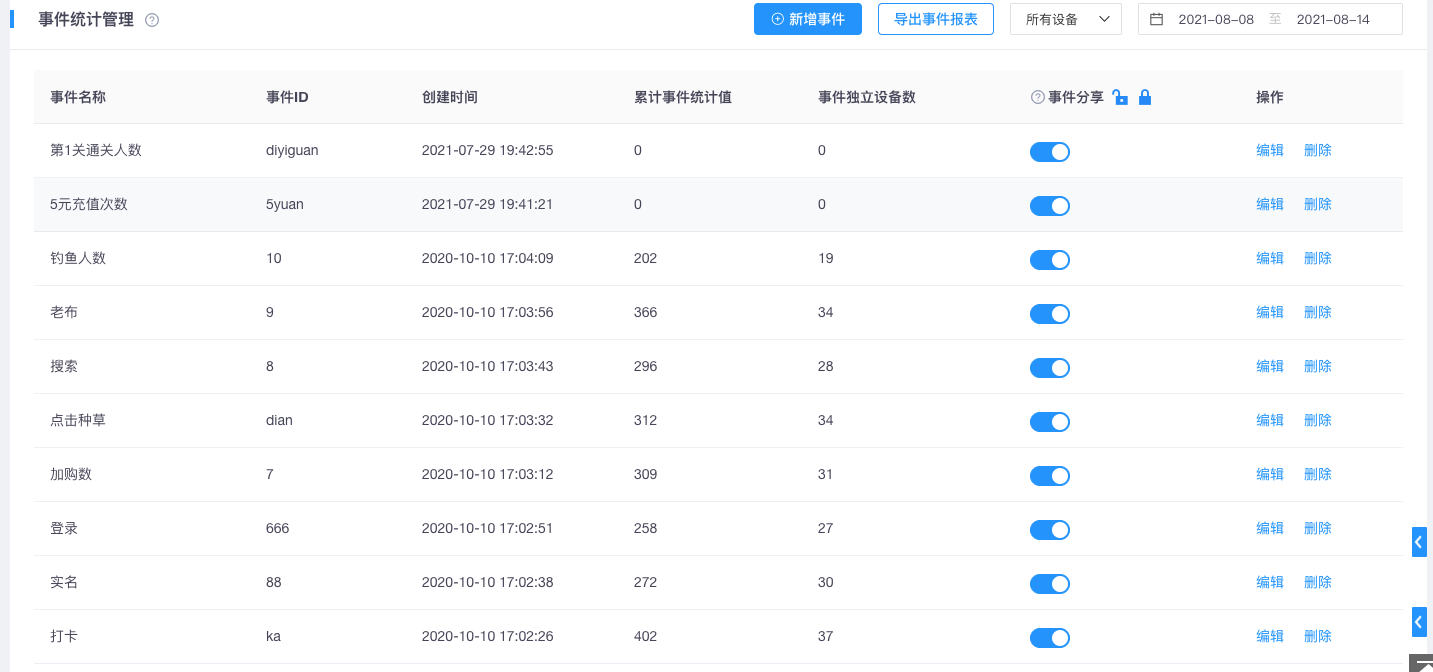Delete the 老布 event
The image size is (1433, 672).
pyautogui.click(x=1318, y=312)
